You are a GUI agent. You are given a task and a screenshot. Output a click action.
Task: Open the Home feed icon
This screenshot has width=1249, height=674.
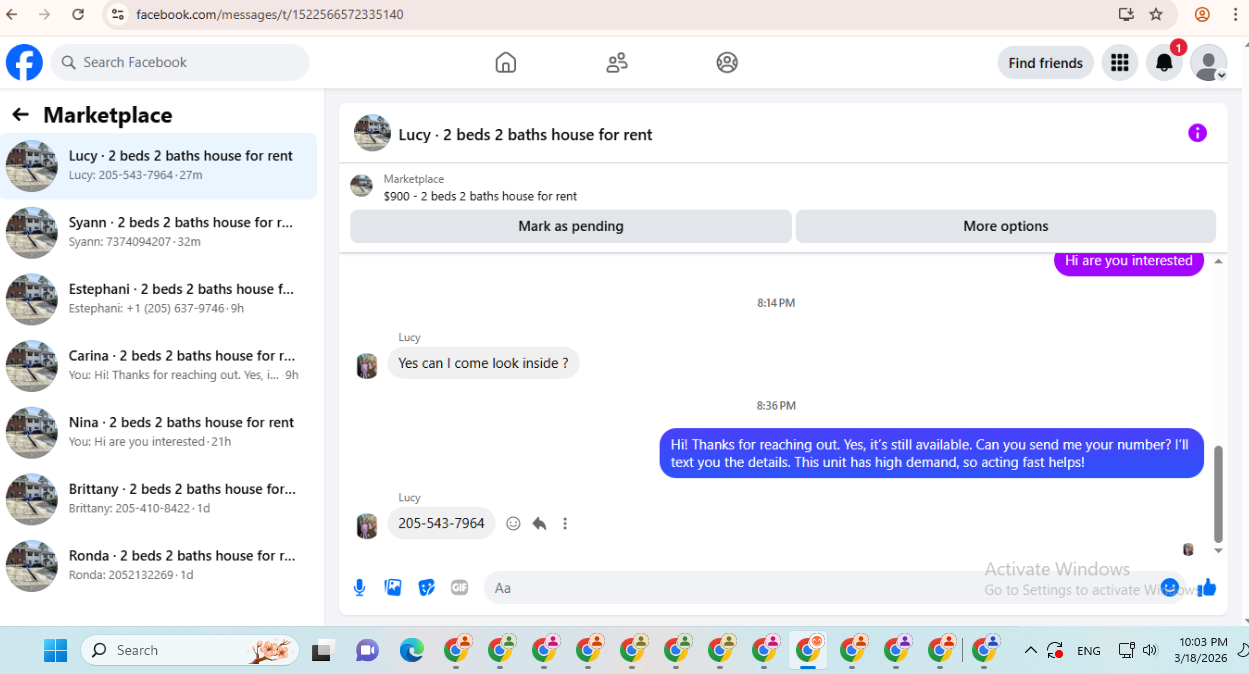(x=506, y=62)
